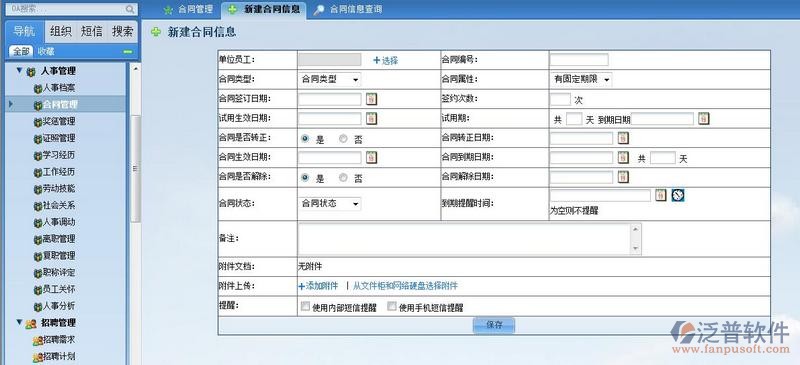The height and width of the screenshot is (365, 800).
Task: Open calendar picker for 合同转正日期
Action: pos(623,138)
